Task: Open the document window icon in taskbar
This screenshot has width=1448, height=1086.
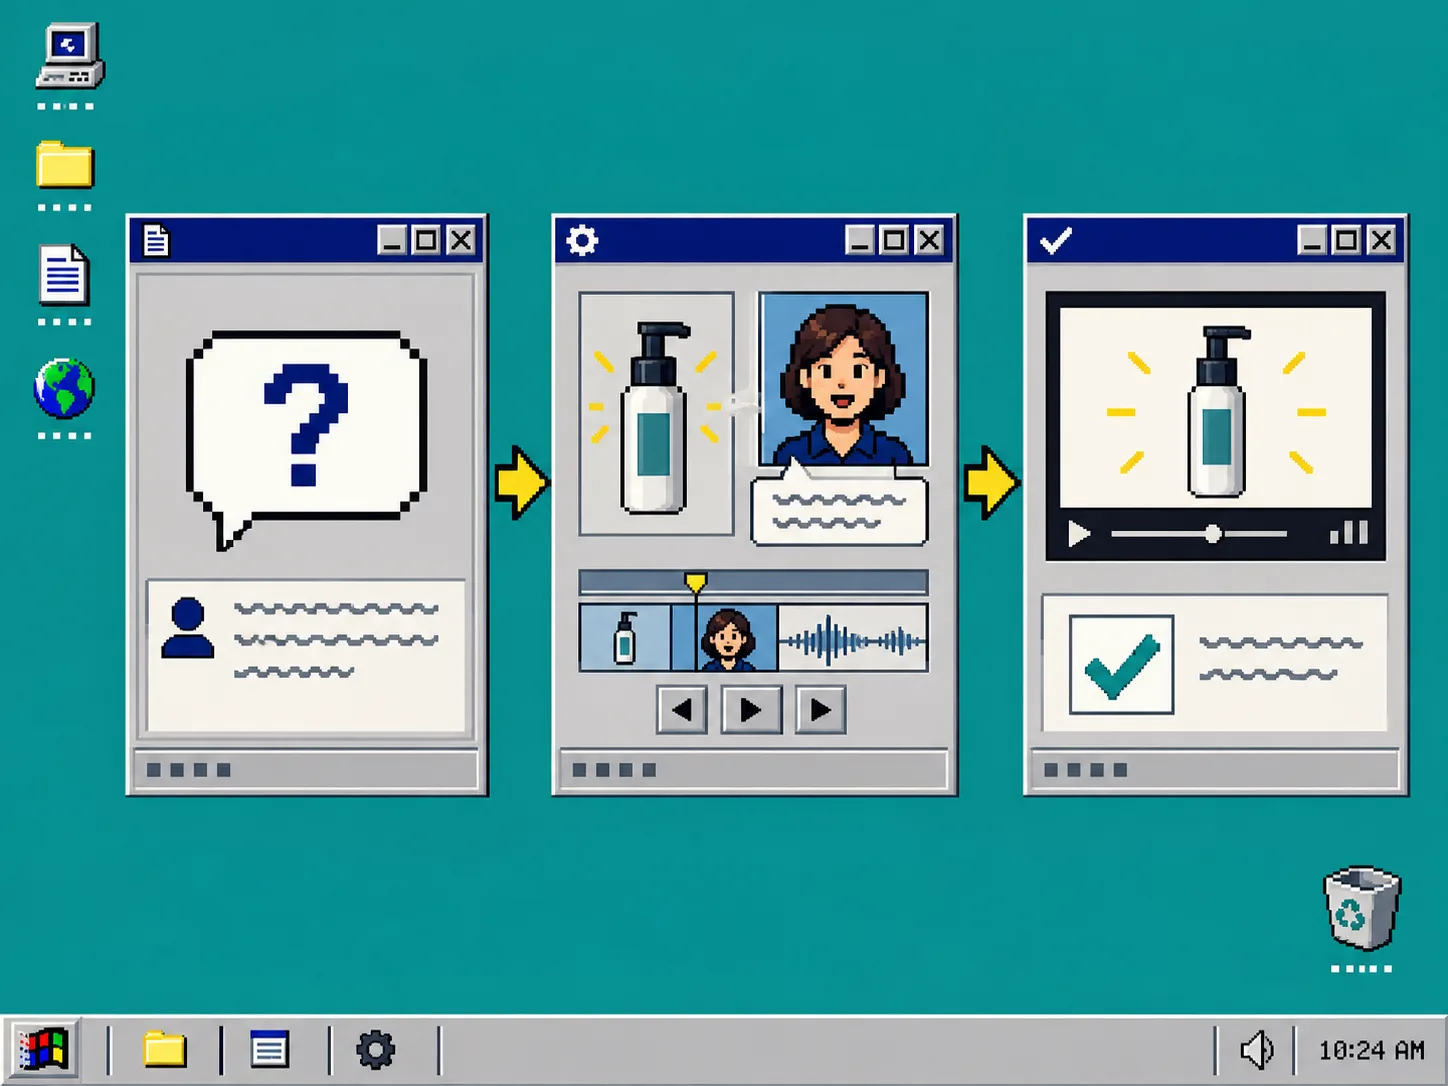Action: pos(269,1049)
